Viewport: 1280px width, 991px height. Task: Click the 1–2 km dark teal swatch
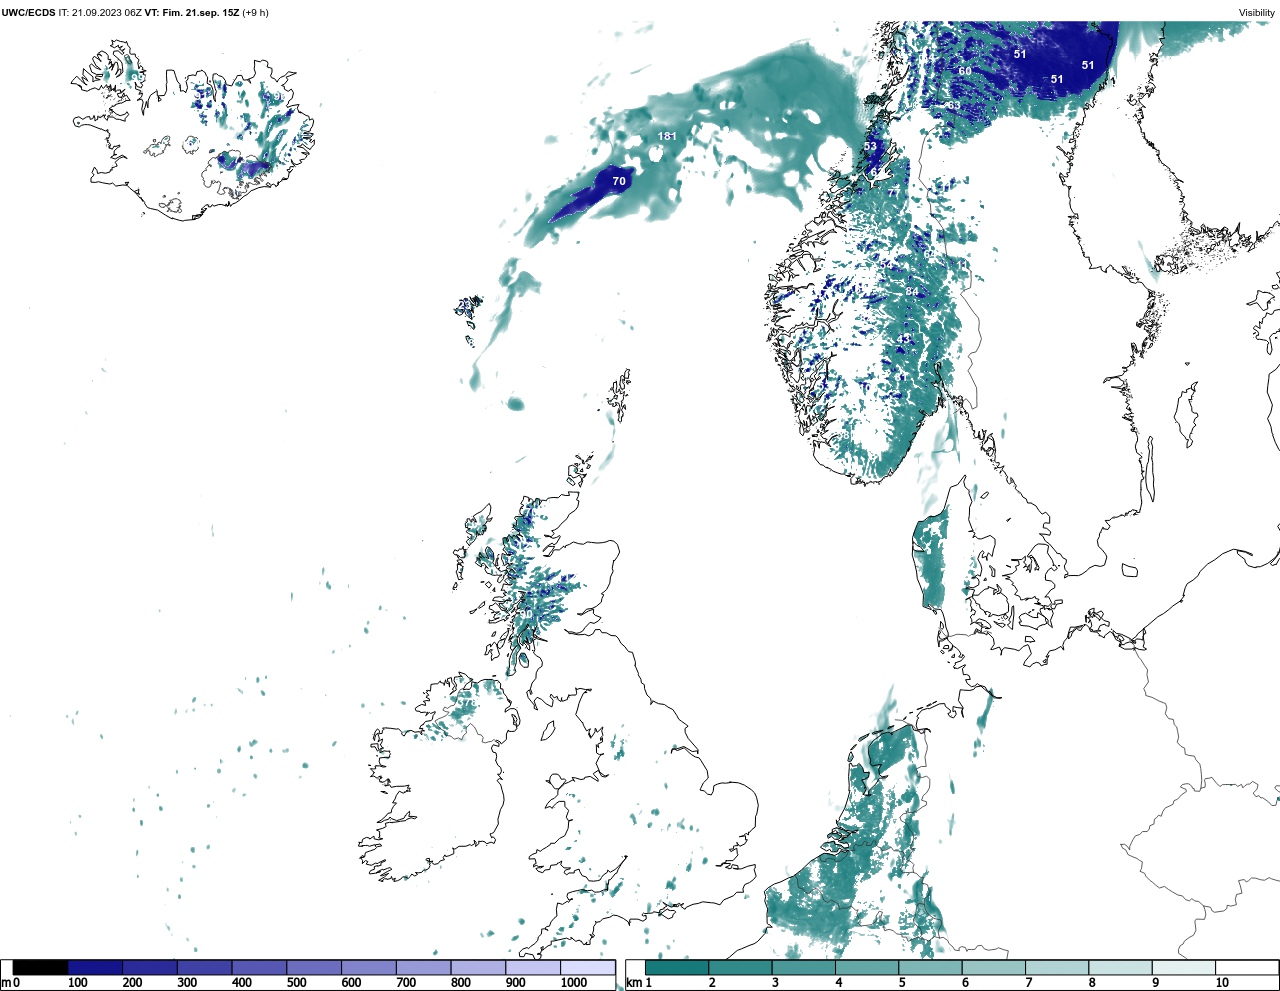pos(677,967)
